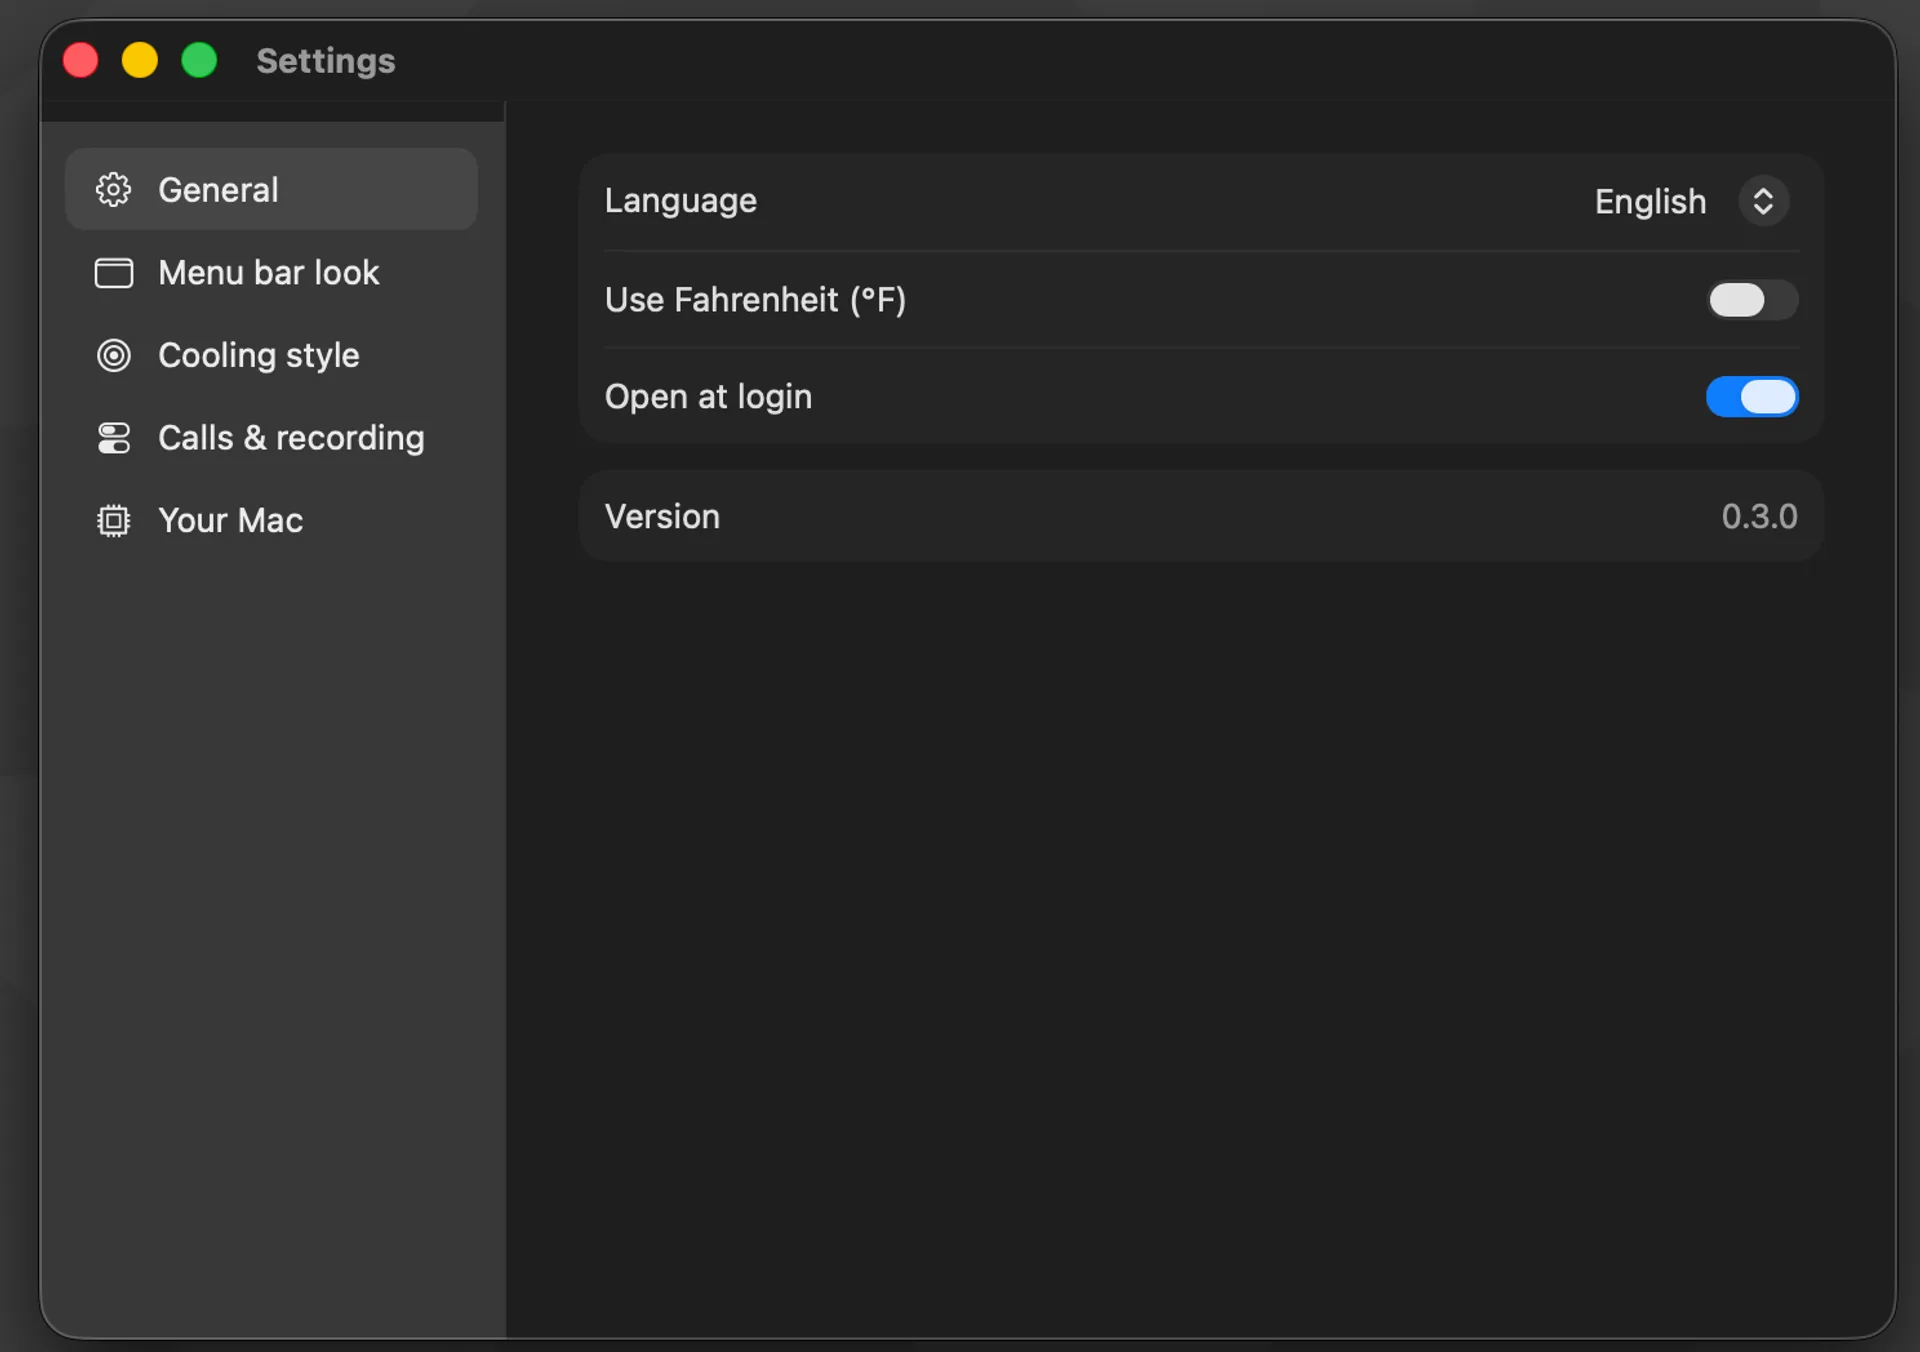
Task: Open the Language dropdown arrows
Action: (x=1763, y=201)
